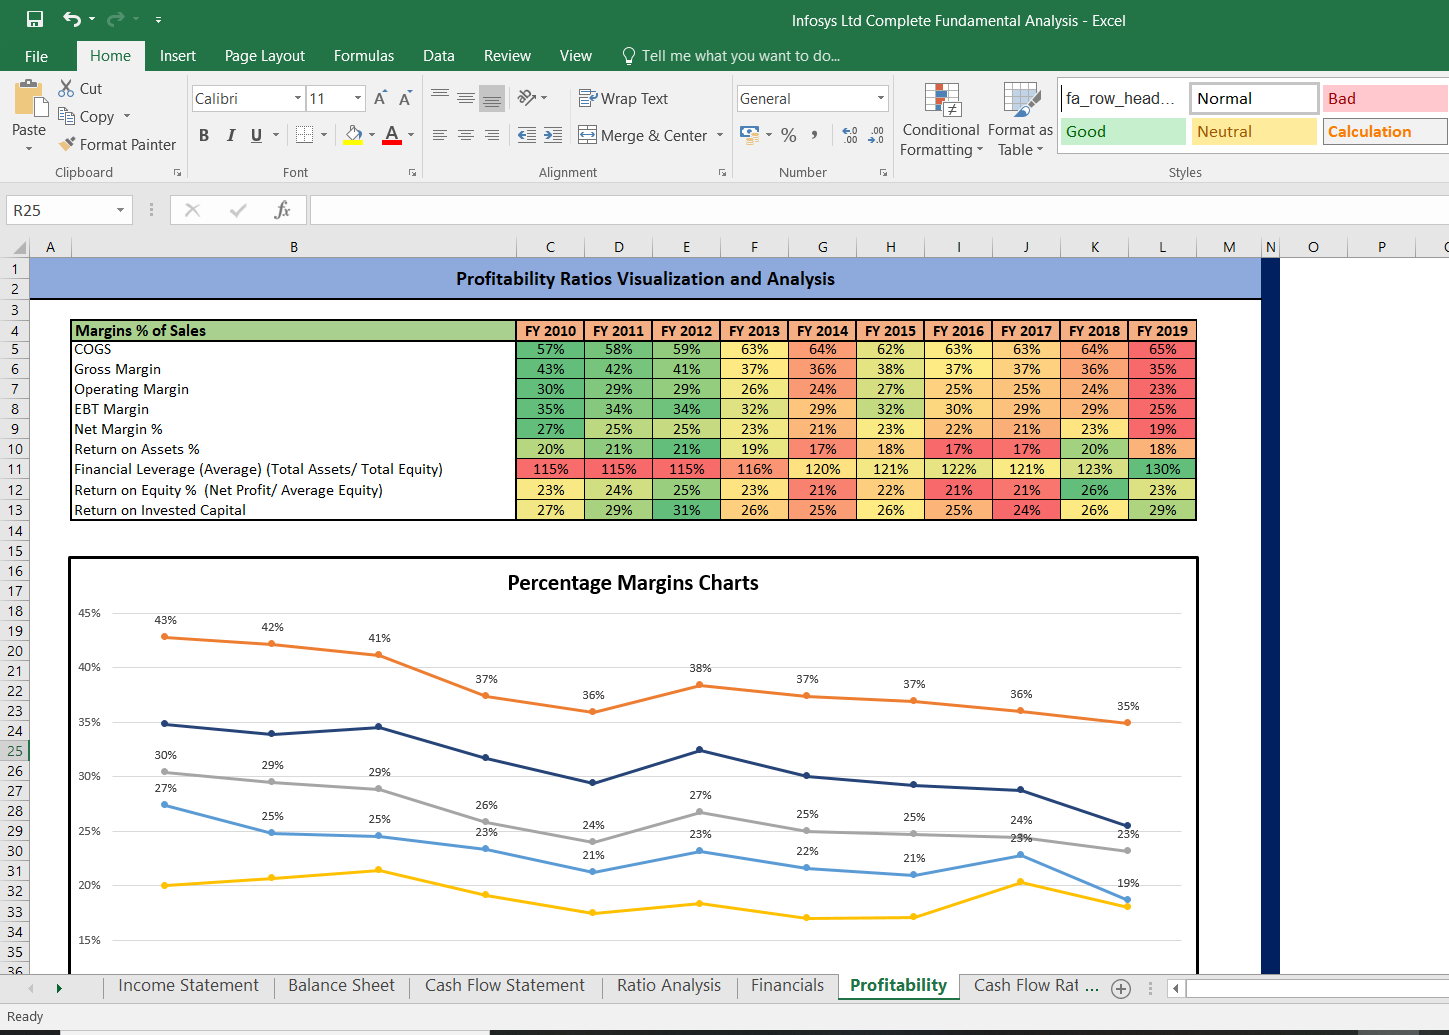Image resolution: width=1449 pixels, height=1035 pixels.
Task: Open Merge & Center dropdown arrow
Action: coord(720,135)
